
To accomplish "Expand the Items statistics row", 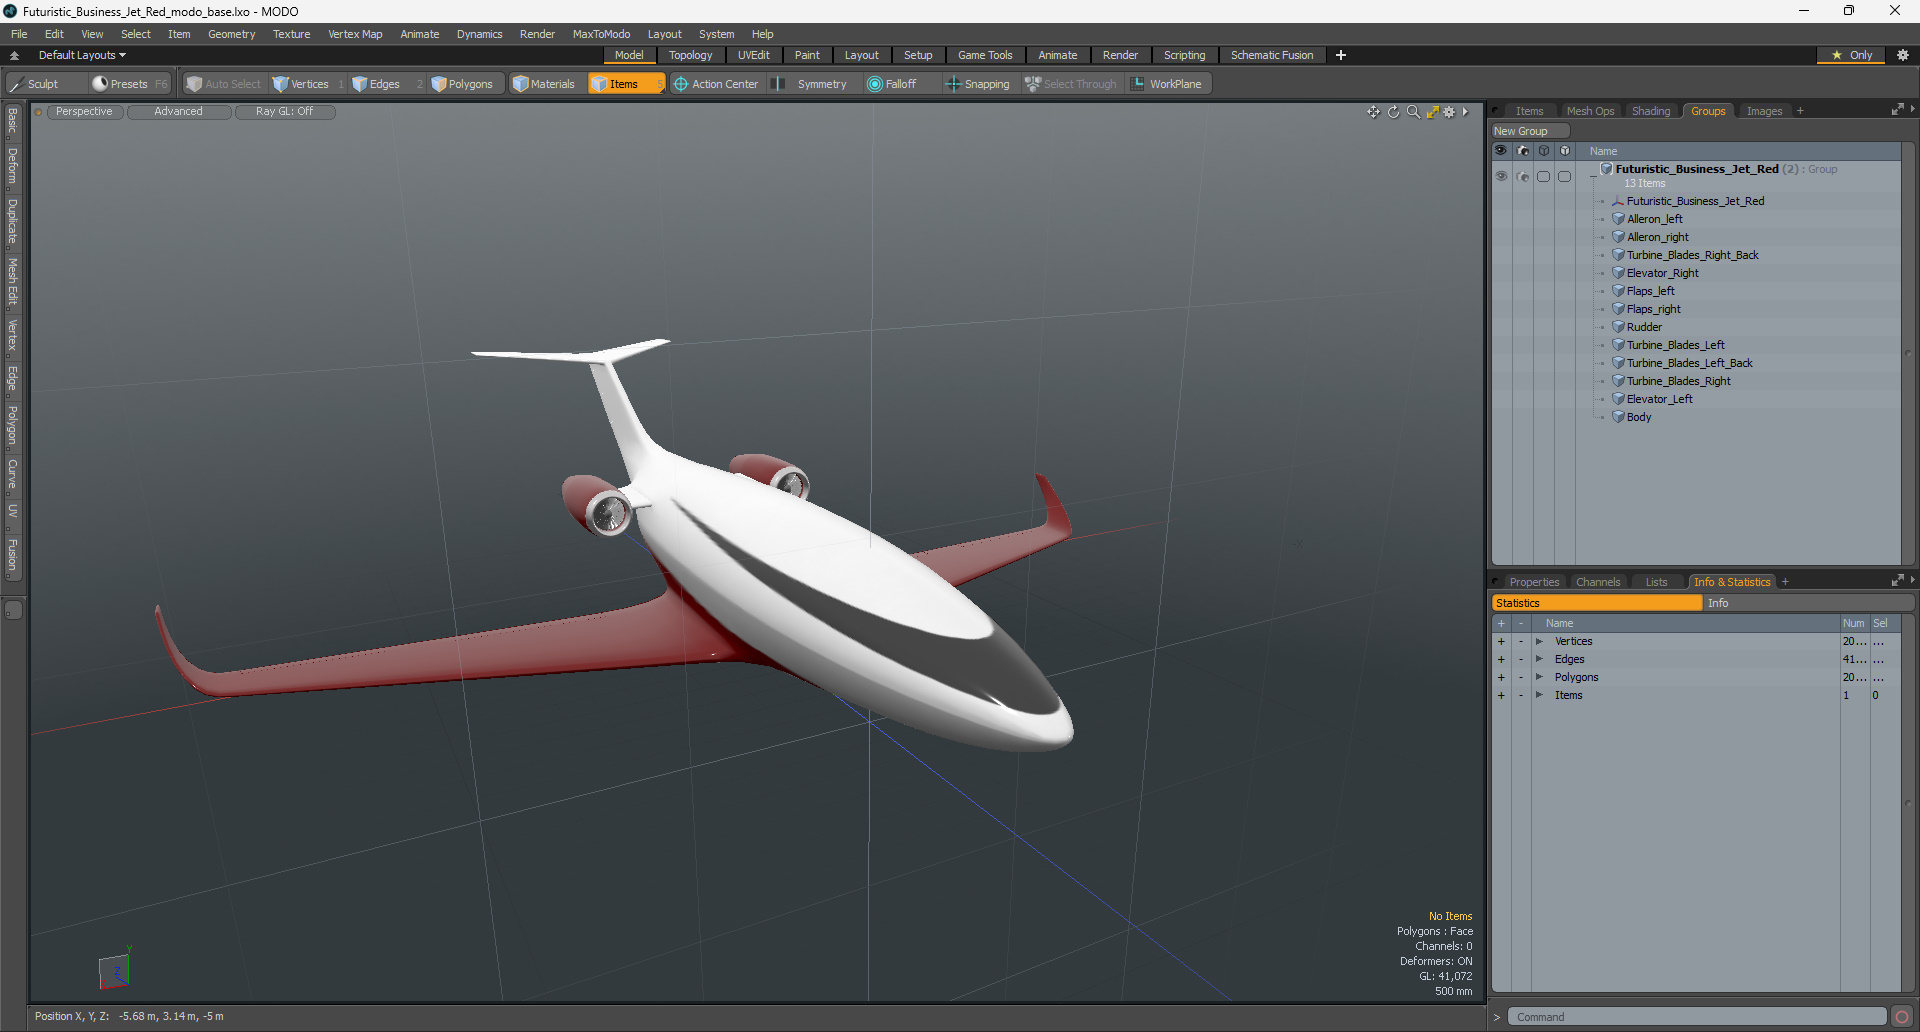I will click(1539, 696).
